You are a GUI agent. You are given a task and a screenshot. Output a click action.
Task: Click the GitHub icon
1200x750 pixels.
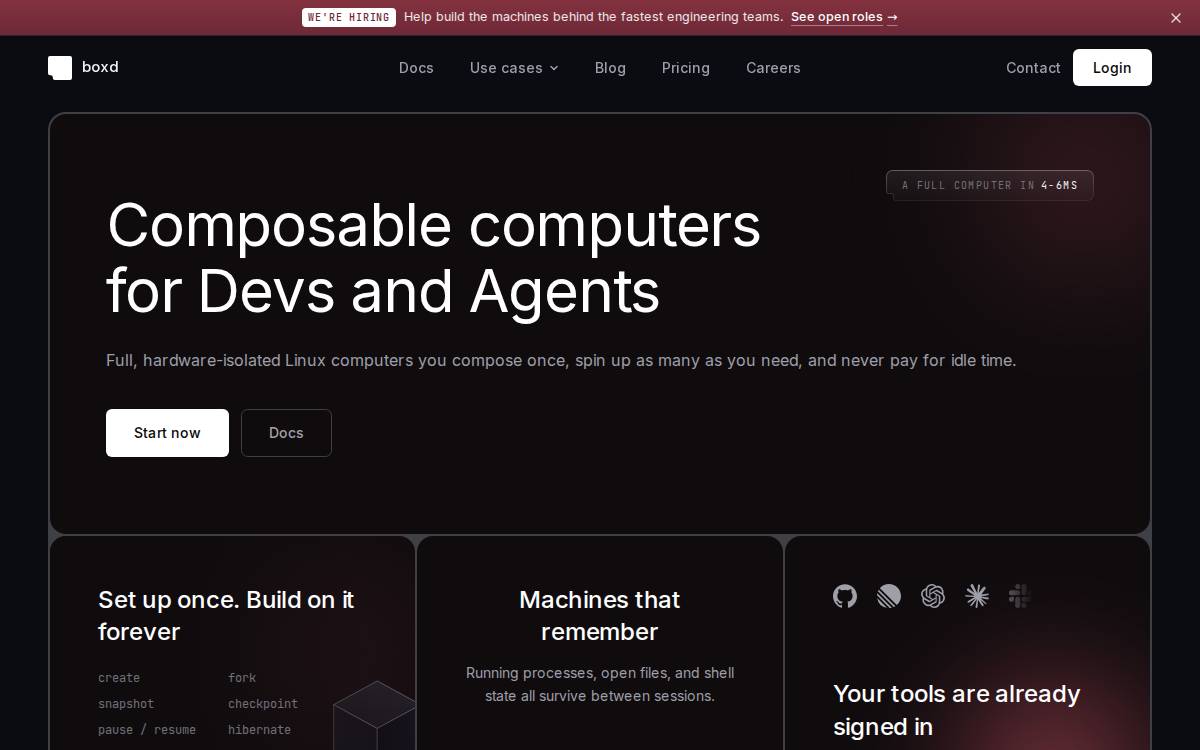click(x=845, y=597)
